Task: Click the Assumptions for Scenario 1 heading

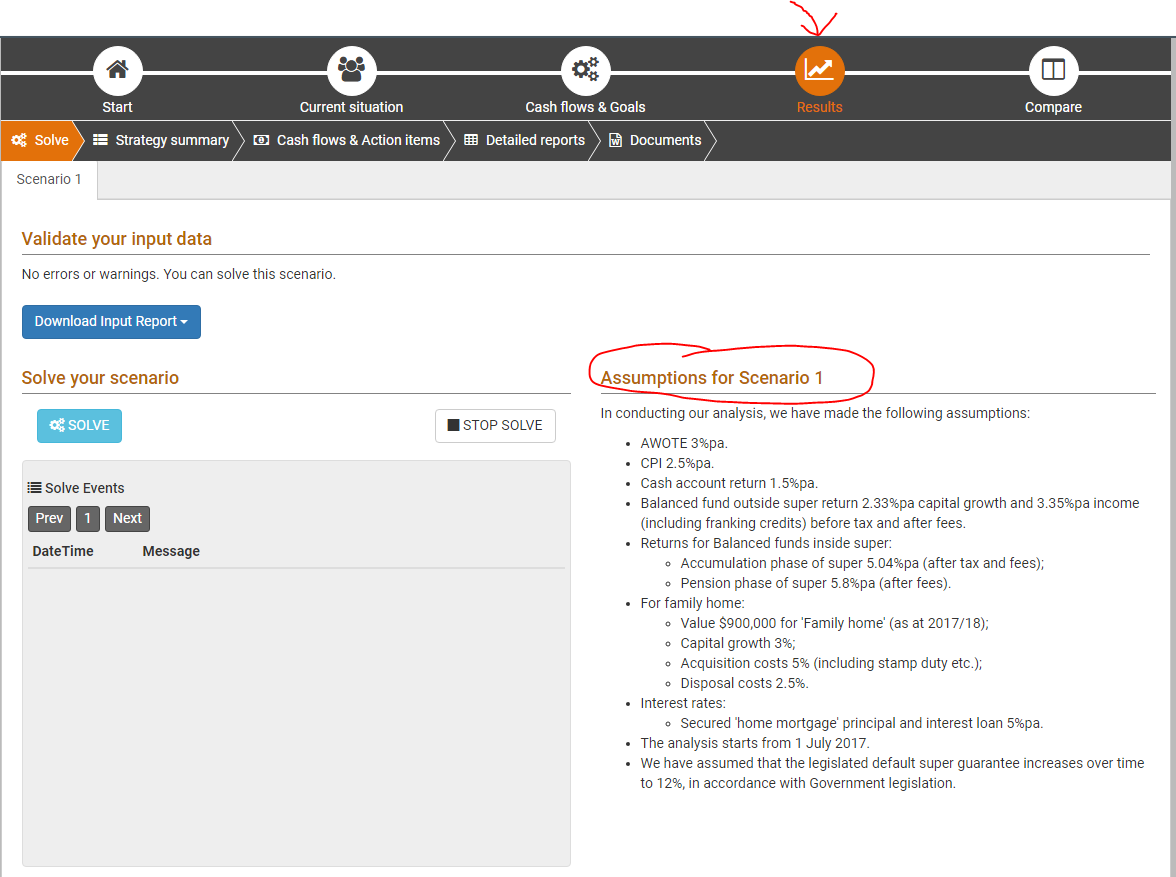Action: click(712, 378)
